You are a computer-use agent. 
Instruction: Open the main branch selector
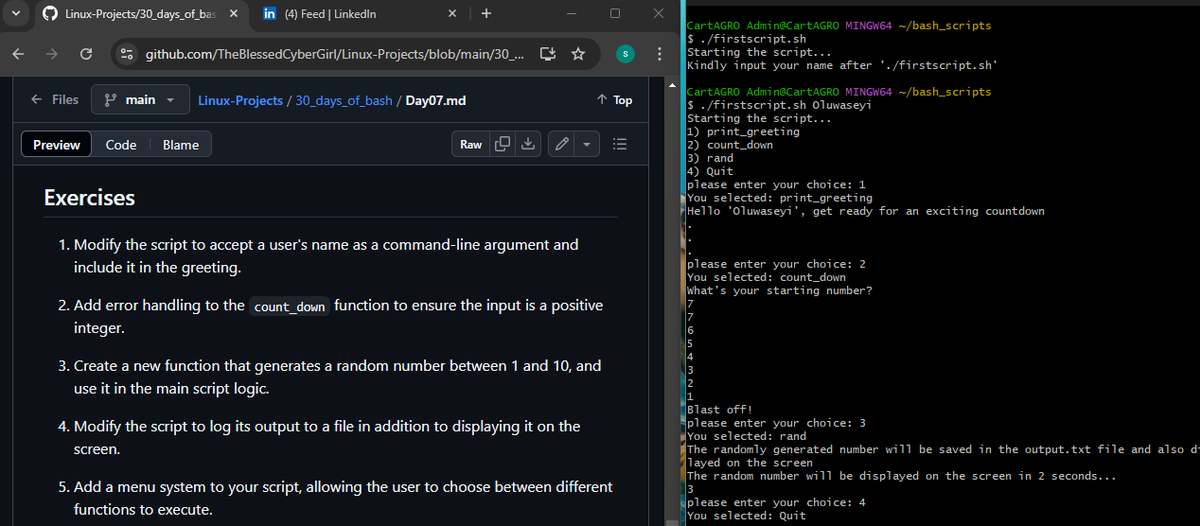(x=140, y=100)
